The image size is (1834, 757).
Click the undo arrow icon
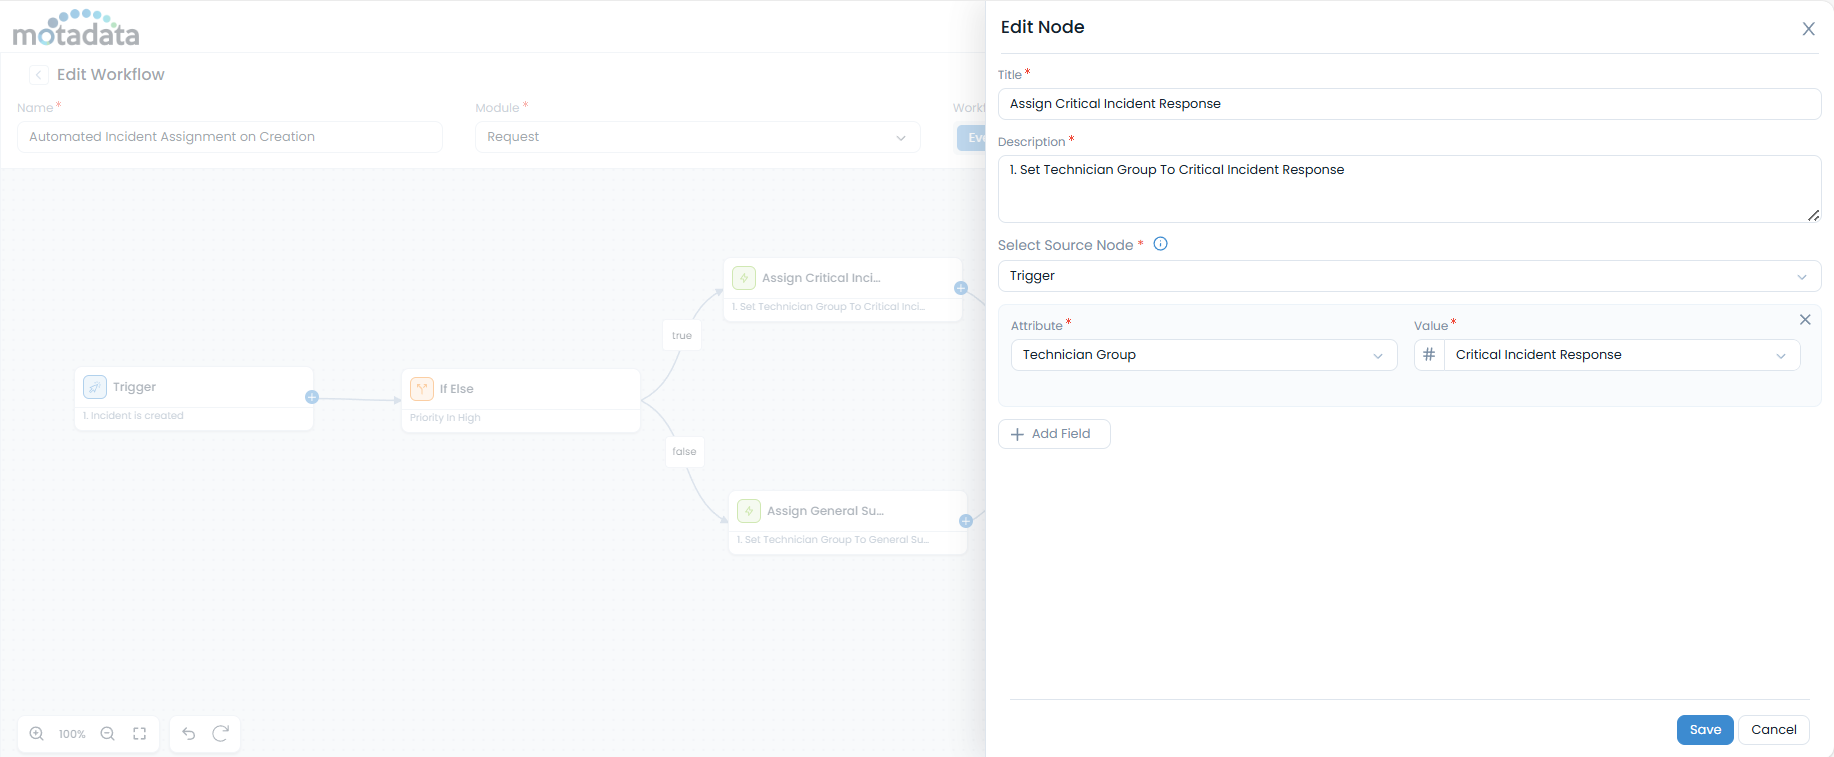tap(189, 734)
